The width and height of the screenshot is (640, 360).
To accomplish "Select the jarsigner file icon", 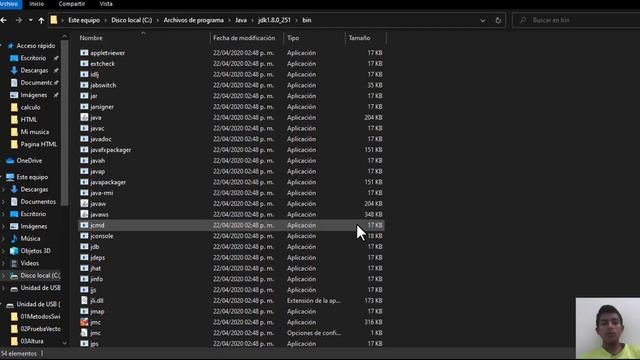I will pyautogui.click(x=84, y=107).
